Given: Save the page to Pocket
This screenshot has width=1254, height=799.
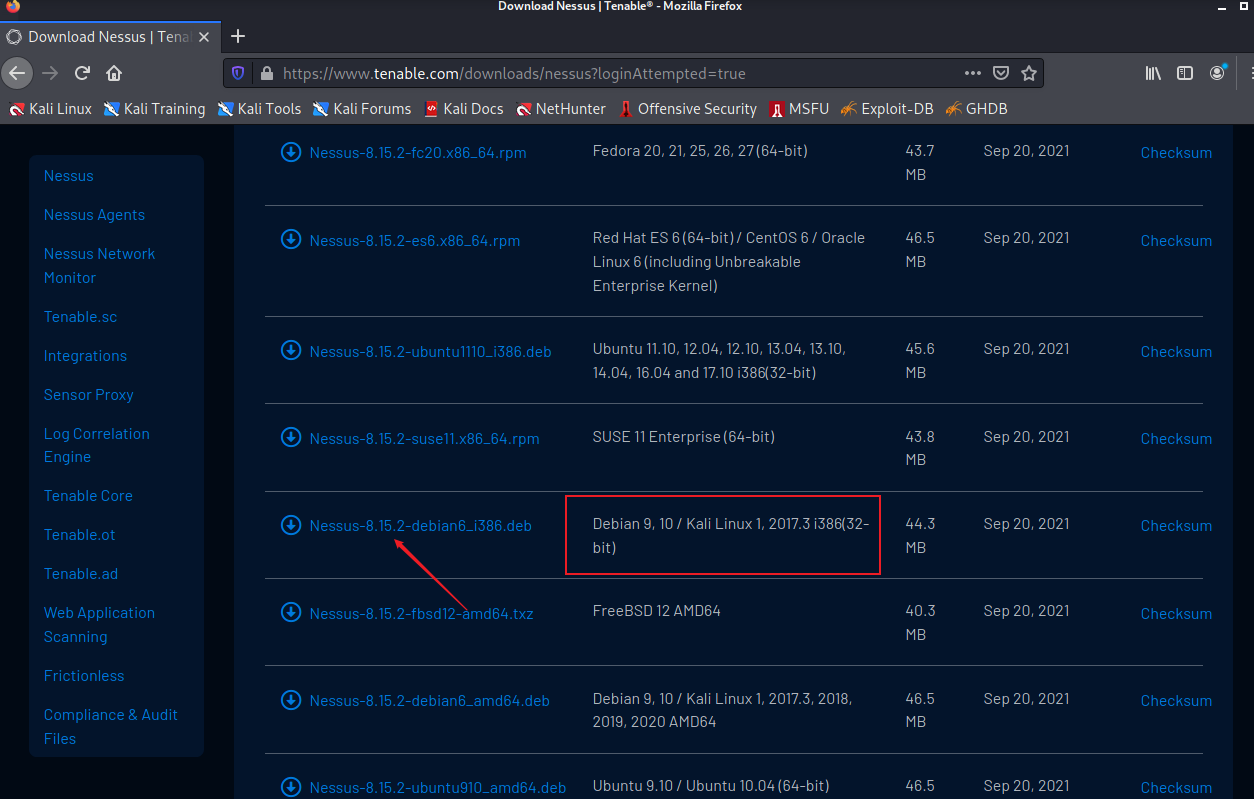Looking at the screenshot, I should click(x=1001, y=73).
